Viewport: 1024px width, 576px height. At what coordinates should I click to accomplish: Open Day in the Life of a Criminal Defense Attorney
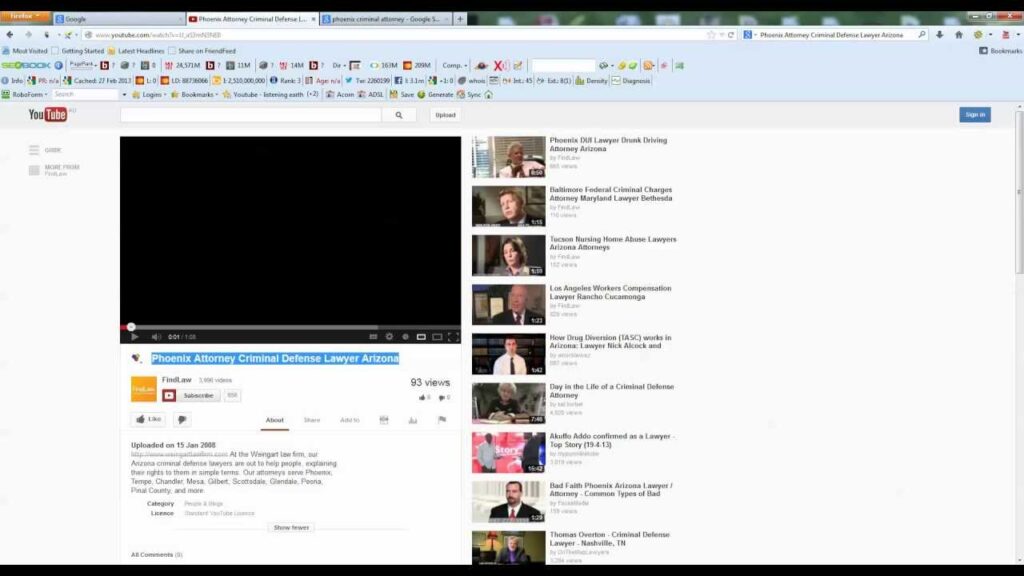pyautogui.click(x=611, y=391)
